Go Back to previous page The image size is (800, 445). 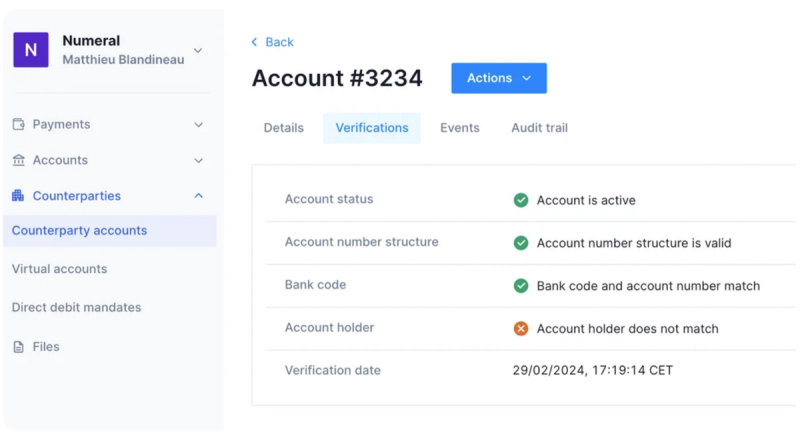[x=272, y=42]
